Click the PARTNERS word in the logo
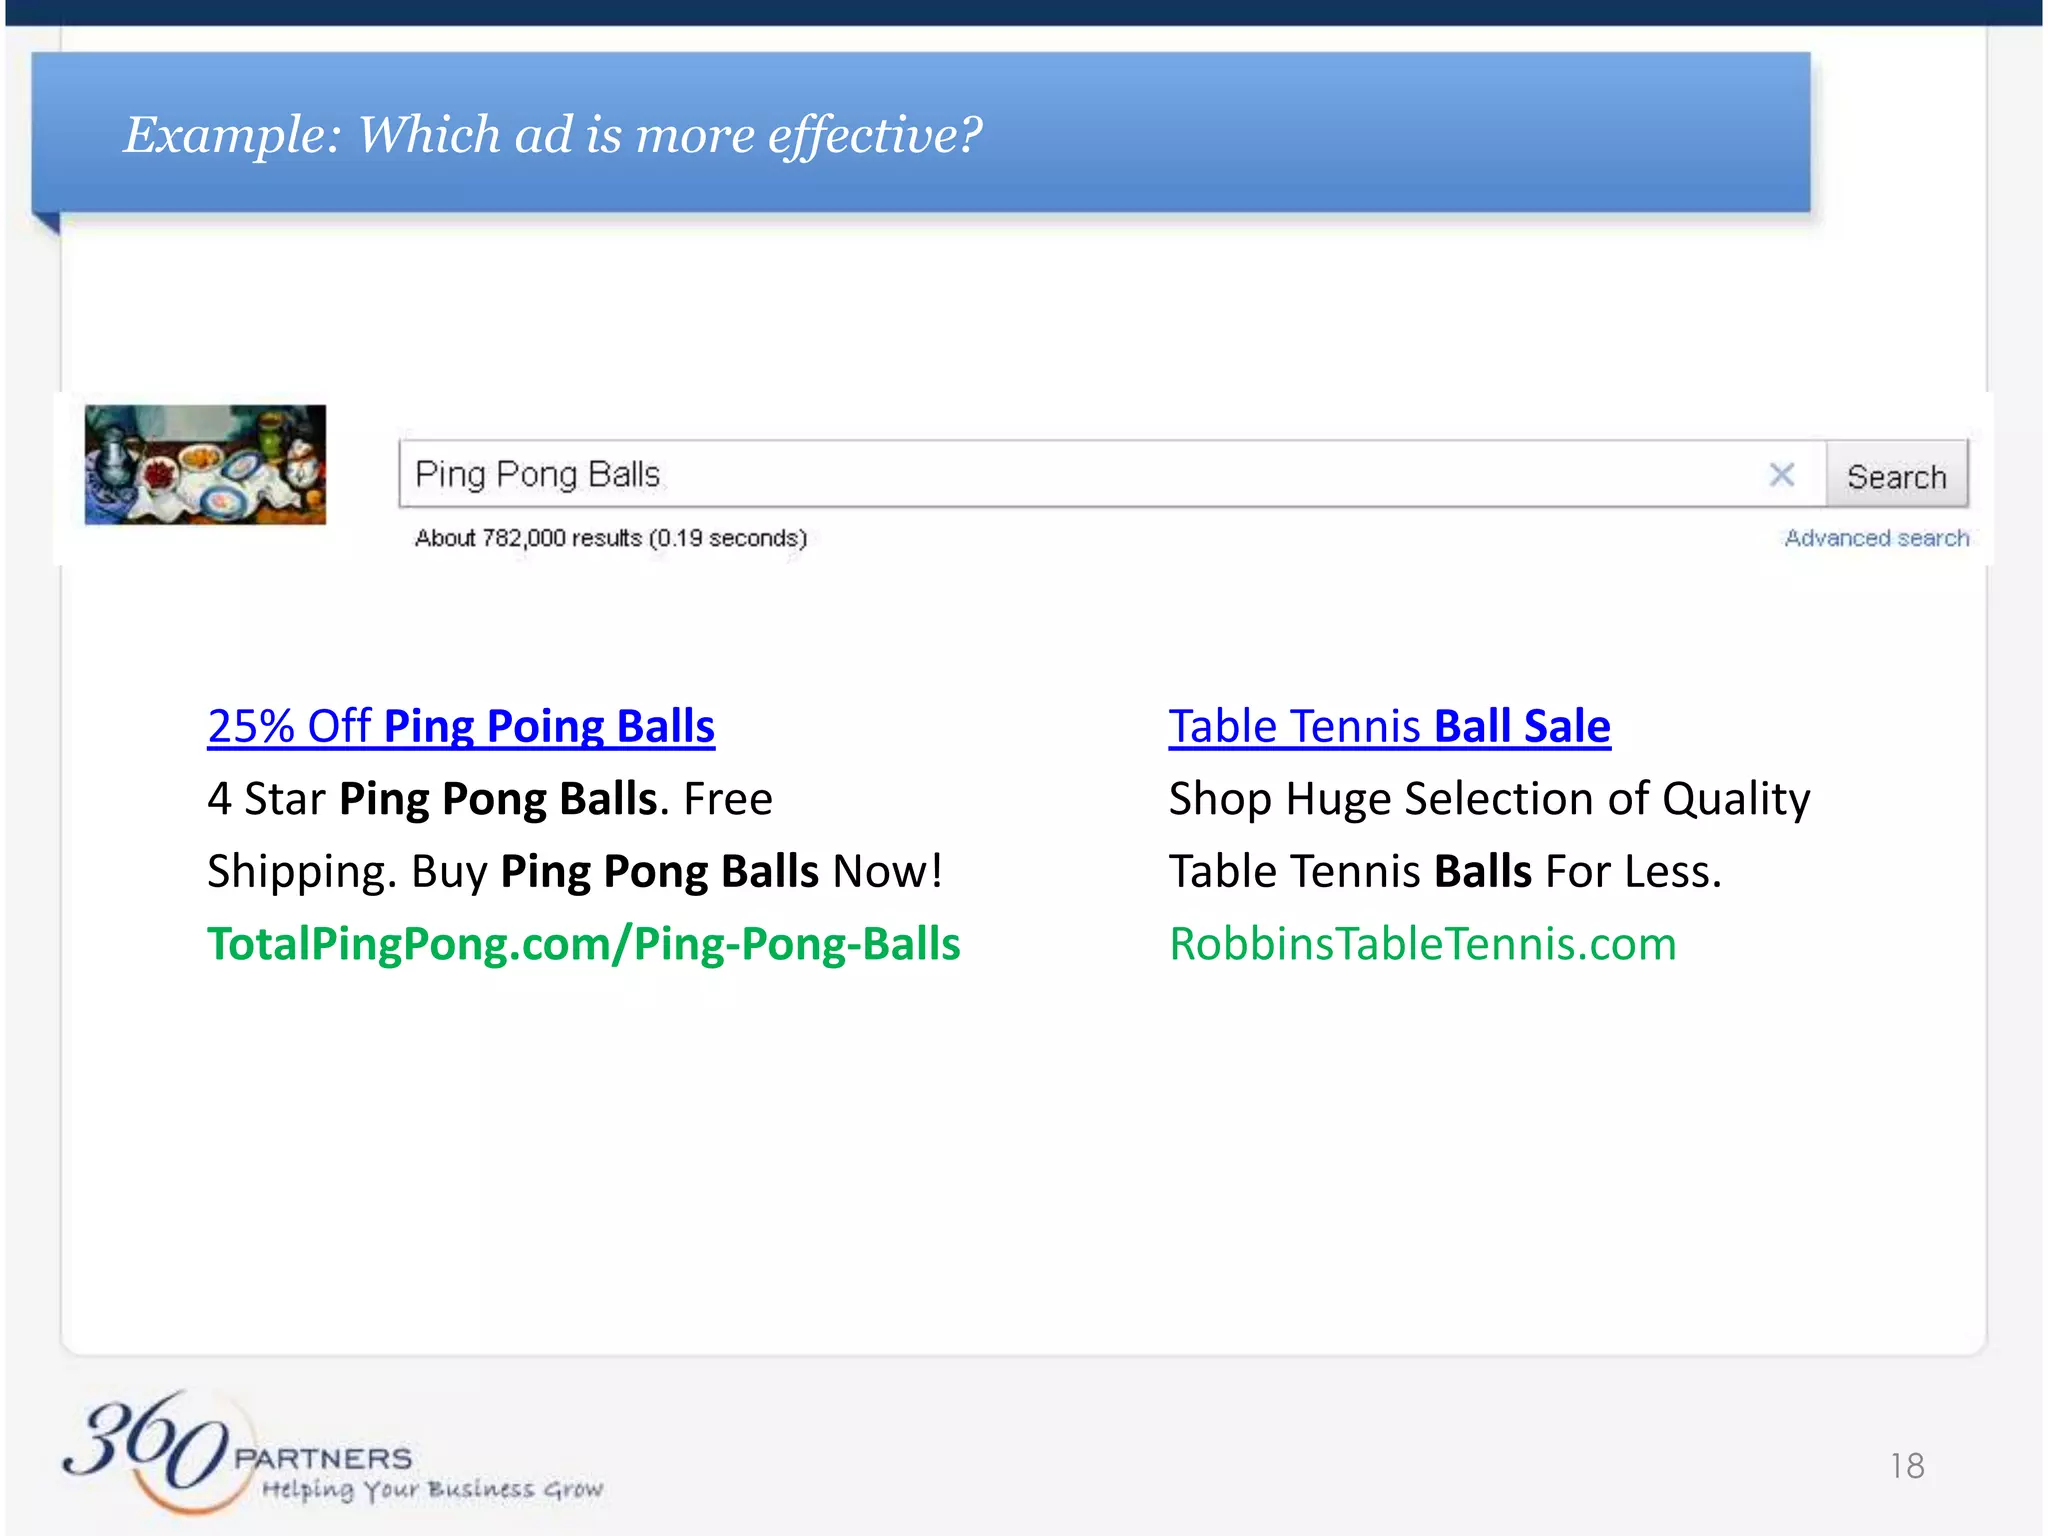Screen dimensions: 2048x1536 tap(323, 1458)
